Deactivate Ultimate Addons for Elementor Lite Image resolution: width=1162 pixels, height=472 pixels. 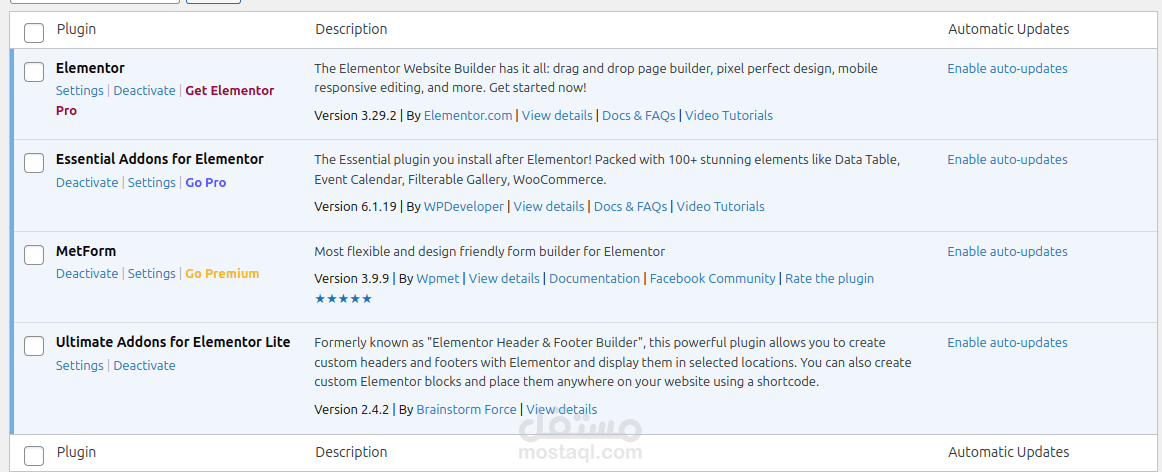(x=145, y=365)
